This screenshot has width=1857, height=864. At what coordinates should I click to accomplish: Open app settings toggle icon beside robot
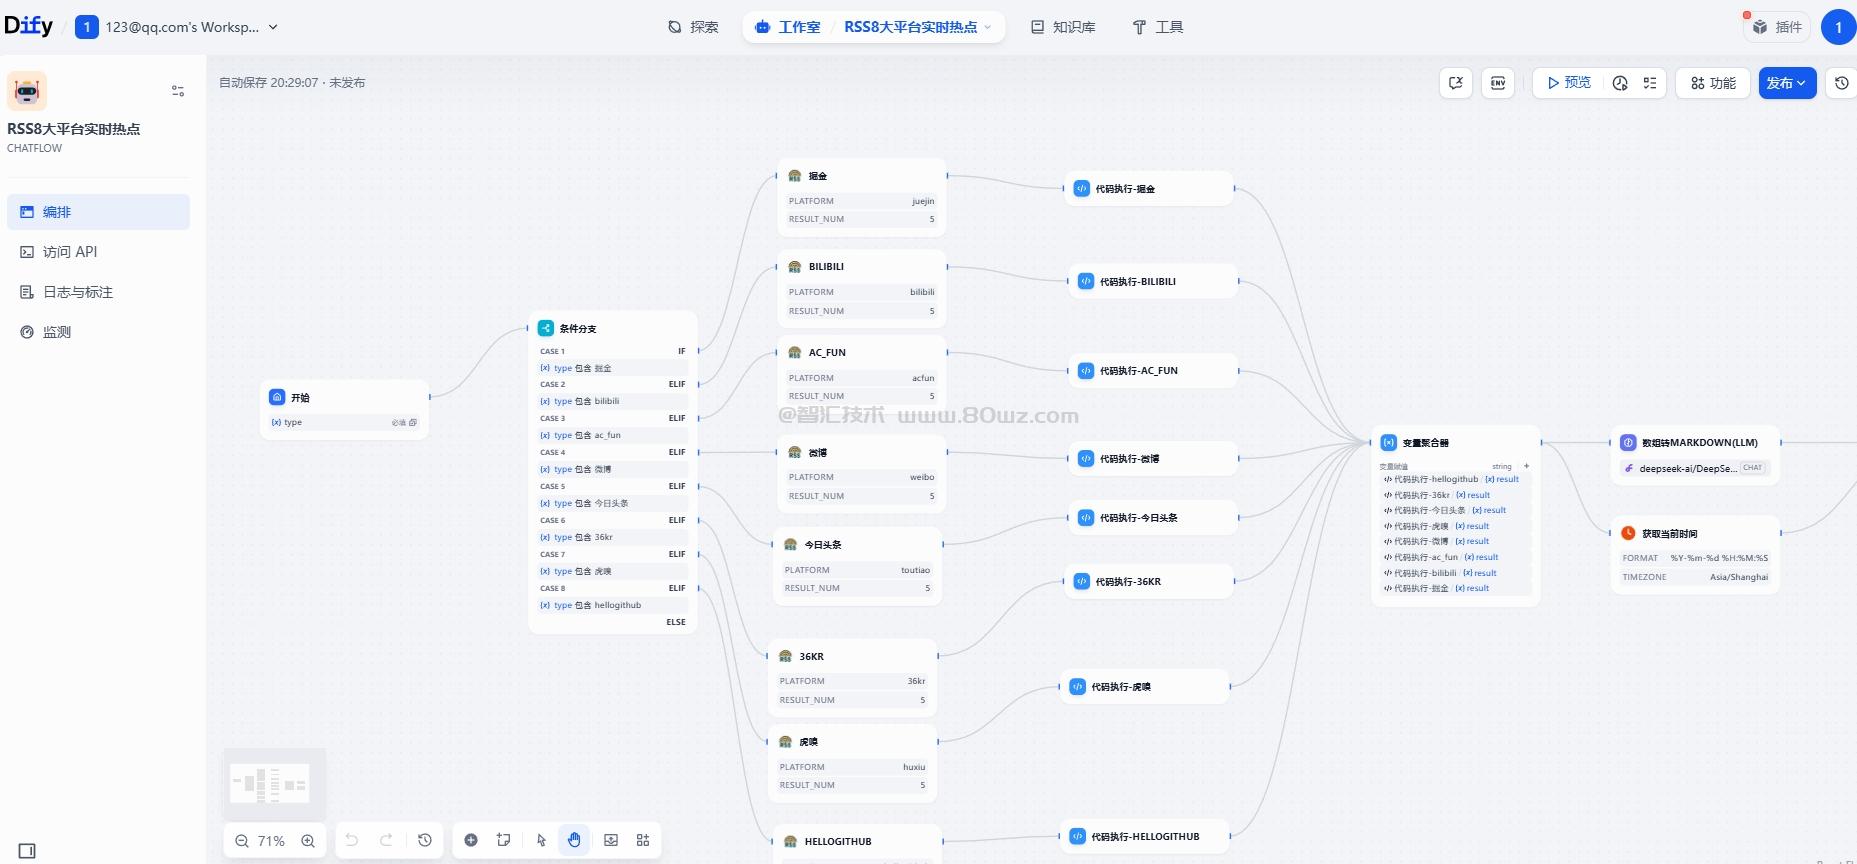pyautogui.click(x=178, y=91)
